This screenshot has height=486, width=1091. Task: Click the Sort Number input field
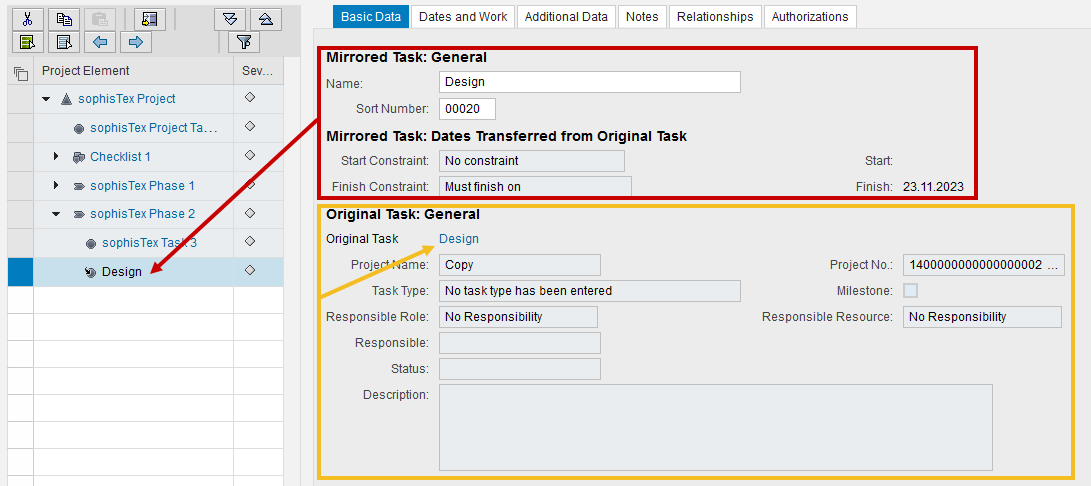pyautogui.click(x=467, y=109)
